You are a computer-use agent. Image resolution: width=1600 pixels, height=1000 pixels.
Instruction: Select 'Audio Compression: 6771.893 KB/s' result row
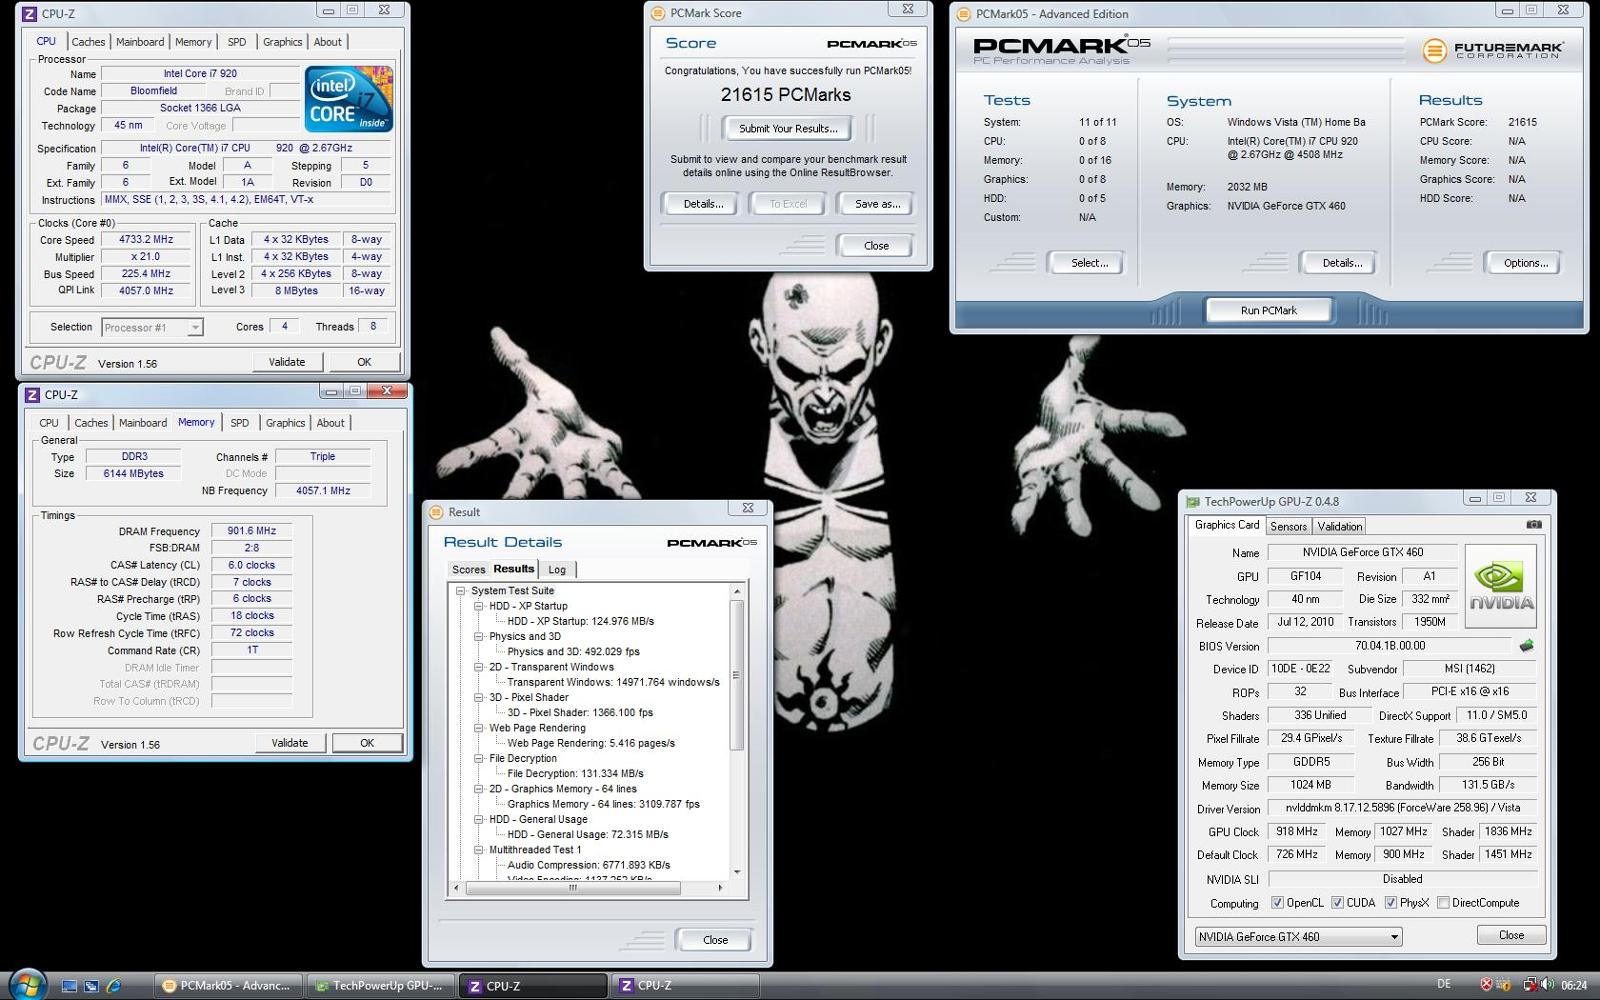588,865
